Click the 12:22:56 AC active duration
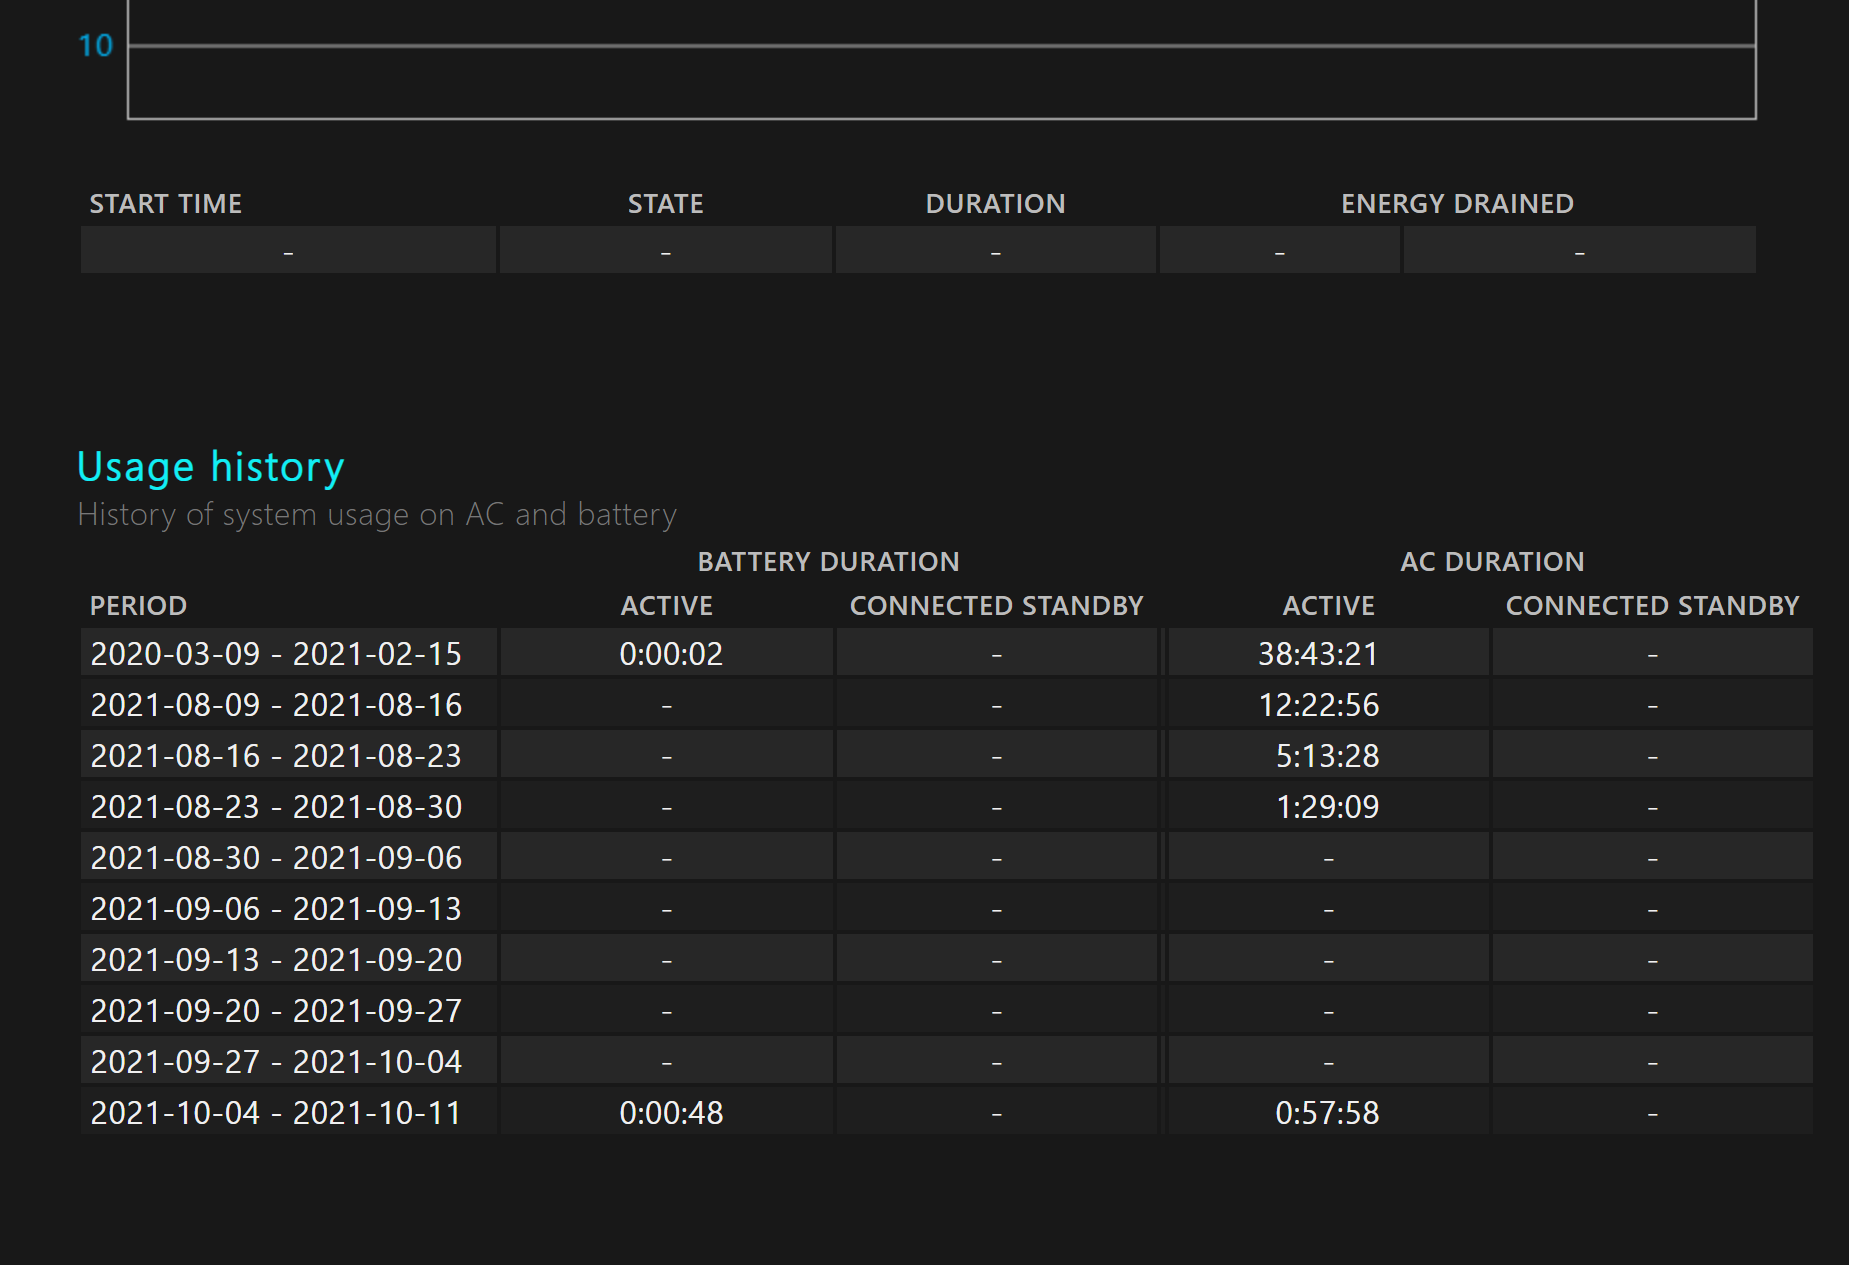The width and height of the screenshot is (1849, 1265). click(1318, 705)
